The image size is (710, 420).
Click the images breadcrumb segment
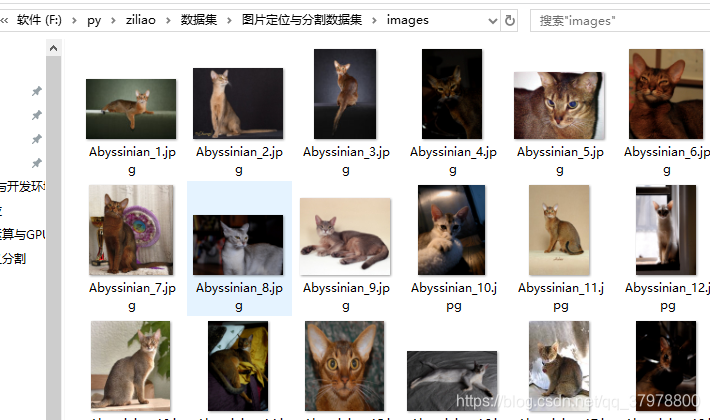(408, 20)
